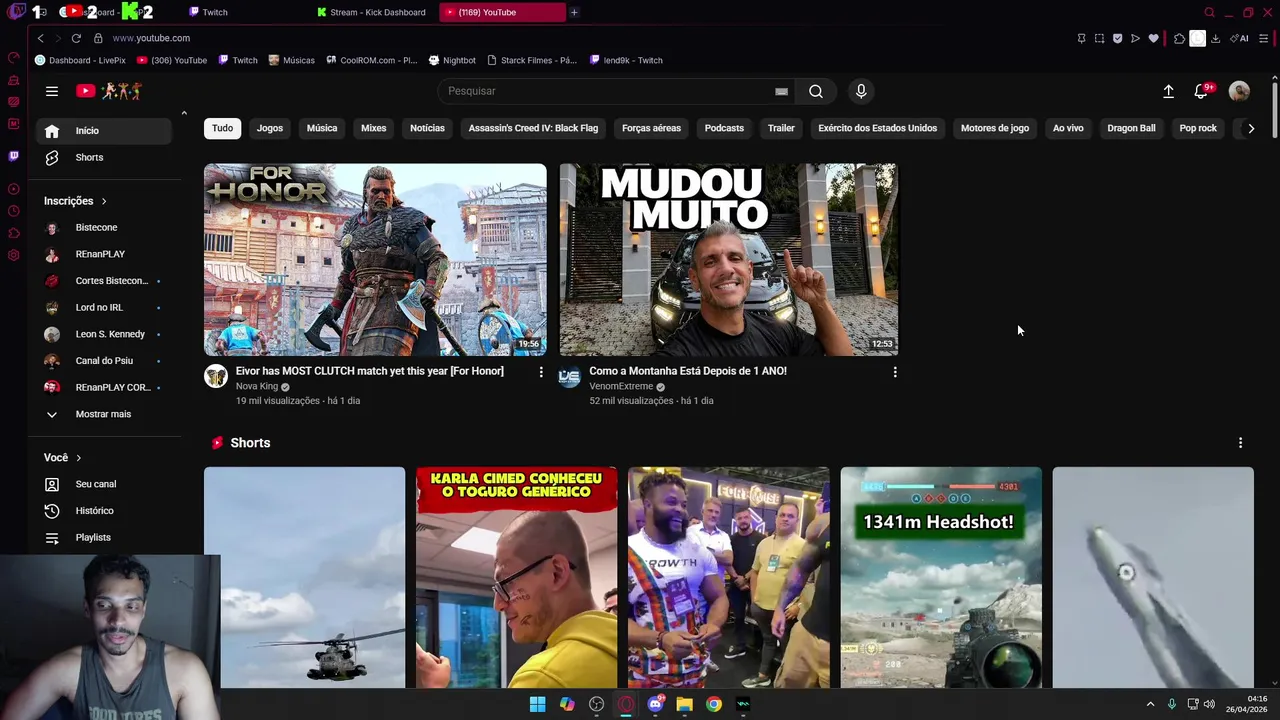Show hidden system tray icons
Screen dimensions: 1280x720
tap(1150, 704)
